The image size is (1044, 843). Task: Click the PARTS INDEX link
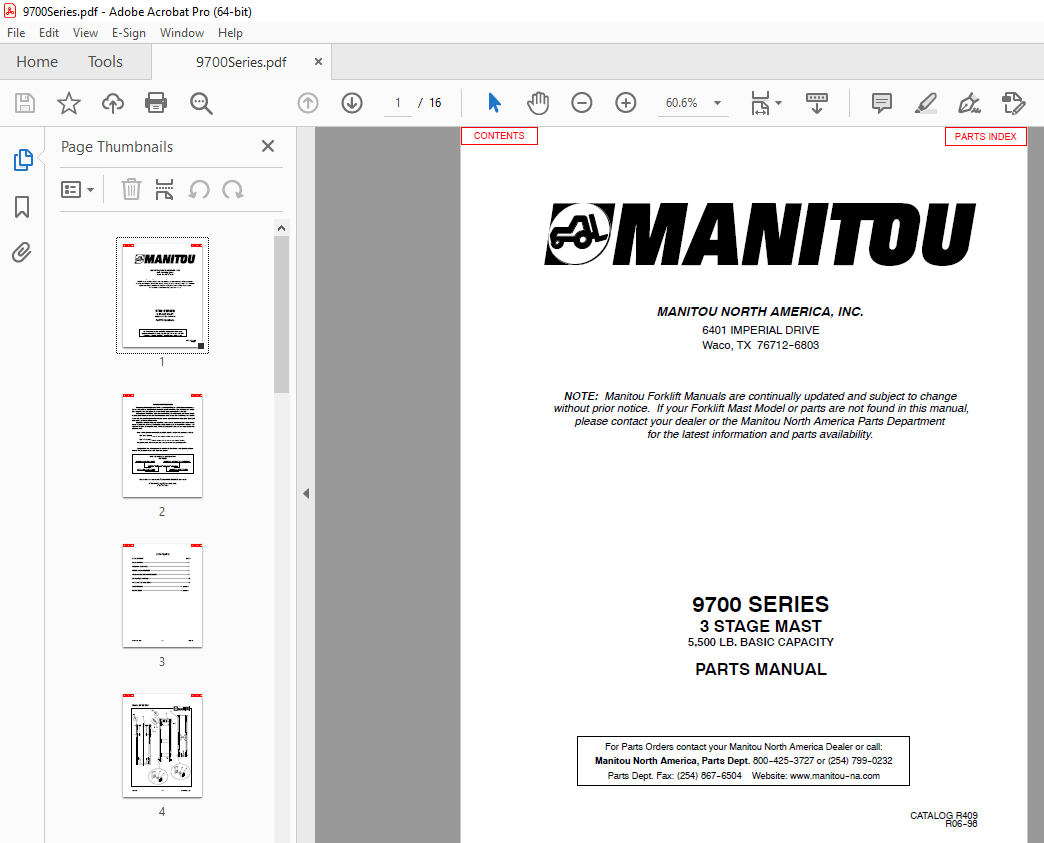(x=985, y=137)
